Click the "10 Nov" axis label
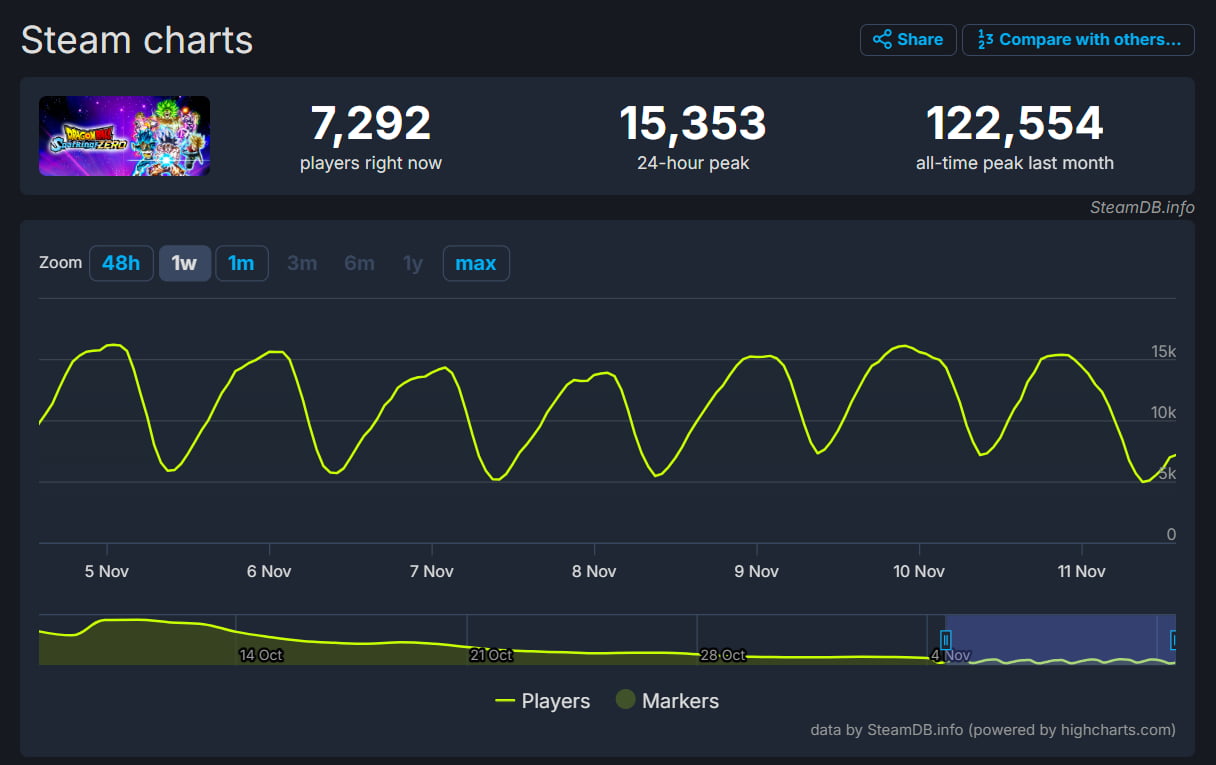 click(x=919, y=571)
